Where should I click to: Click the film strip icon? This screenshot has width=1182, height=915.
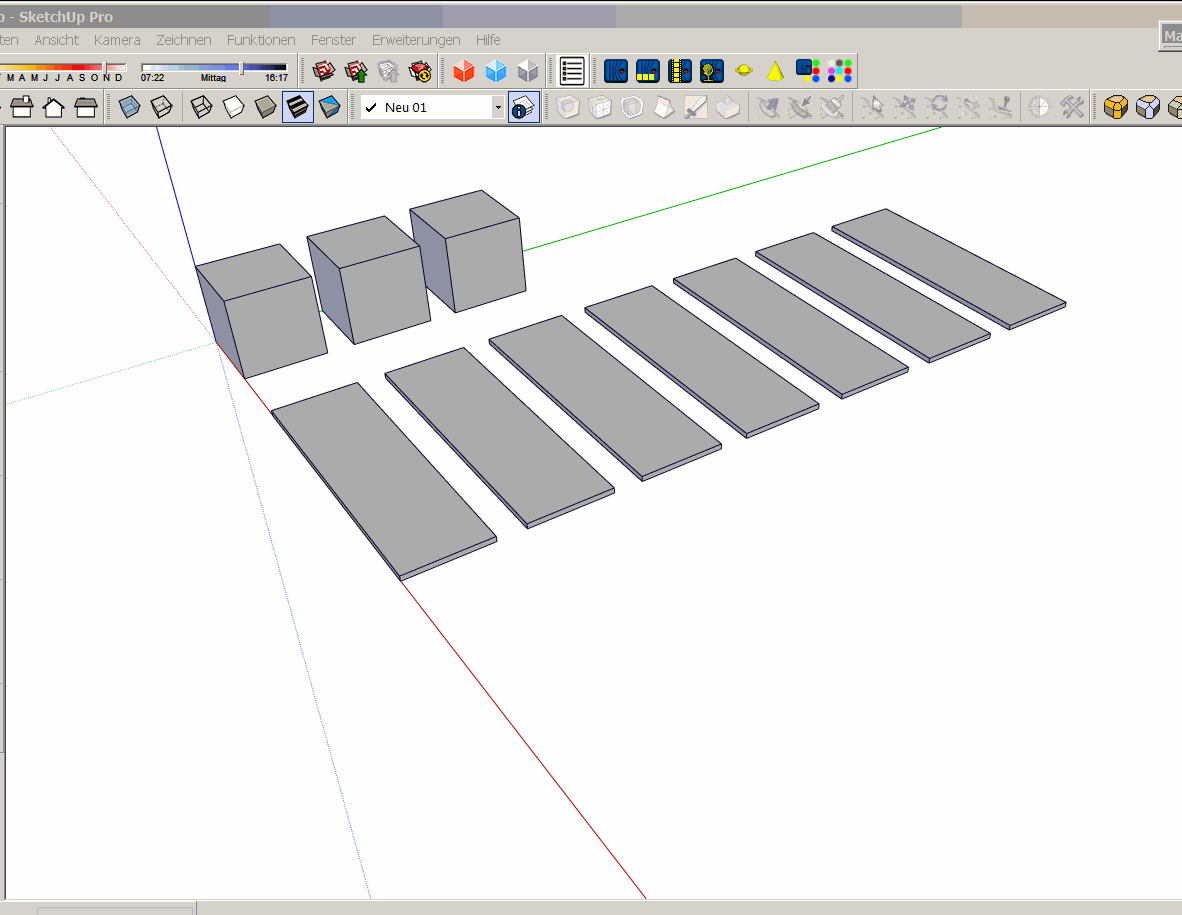click(680, 71)
